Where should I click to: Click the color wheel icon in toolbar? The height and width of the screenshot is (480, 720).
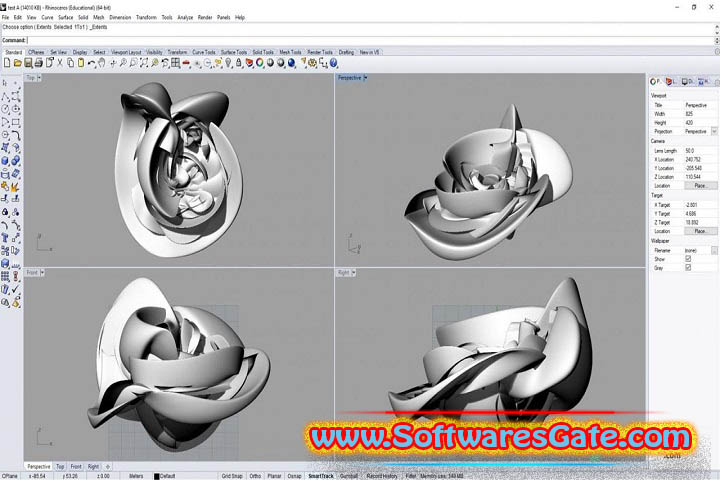[260, 63]
